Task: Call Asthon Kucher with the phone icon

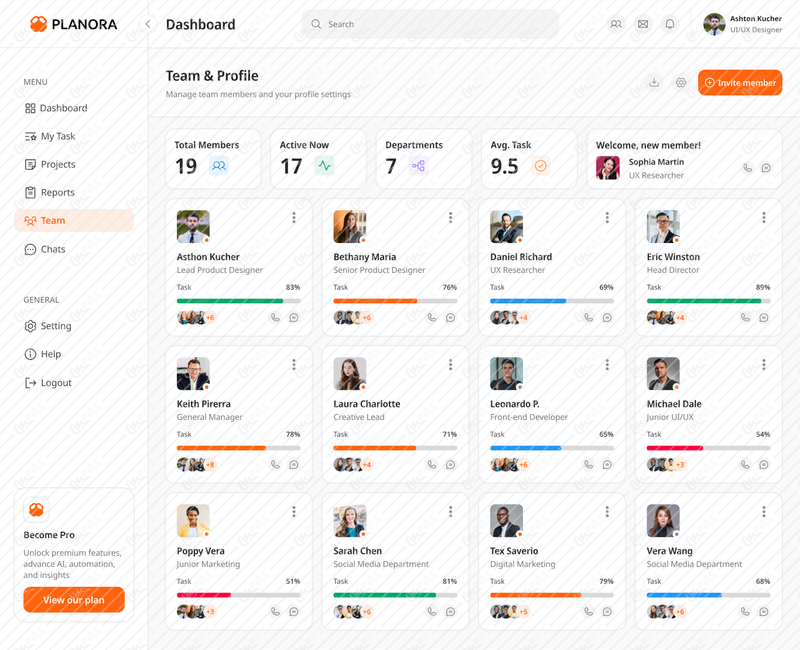Action: coord(275,317)
